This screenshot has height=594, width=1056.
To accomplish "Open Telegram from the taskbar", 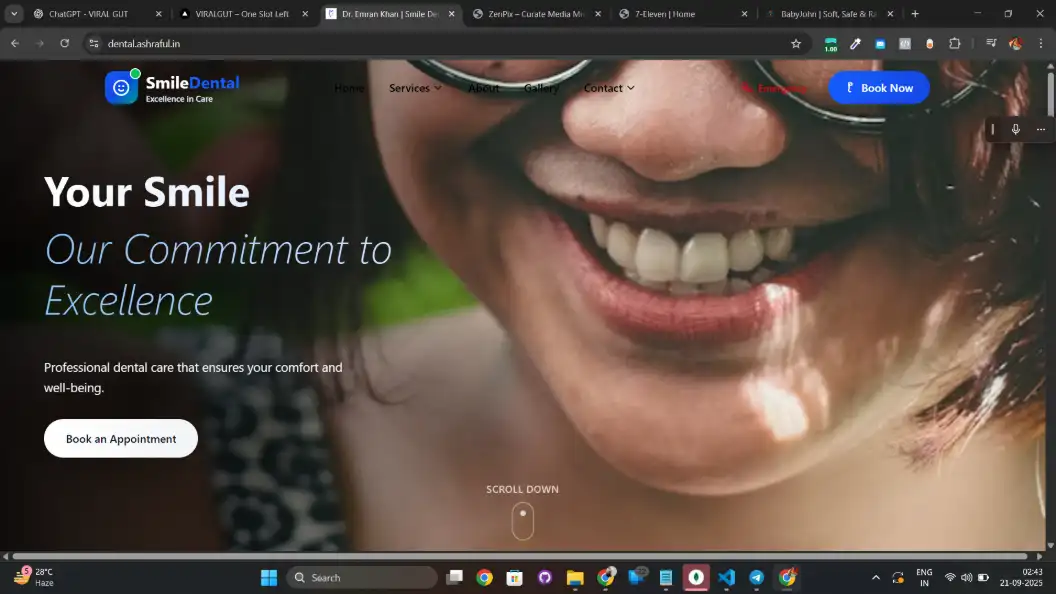I will click(756, 578).
